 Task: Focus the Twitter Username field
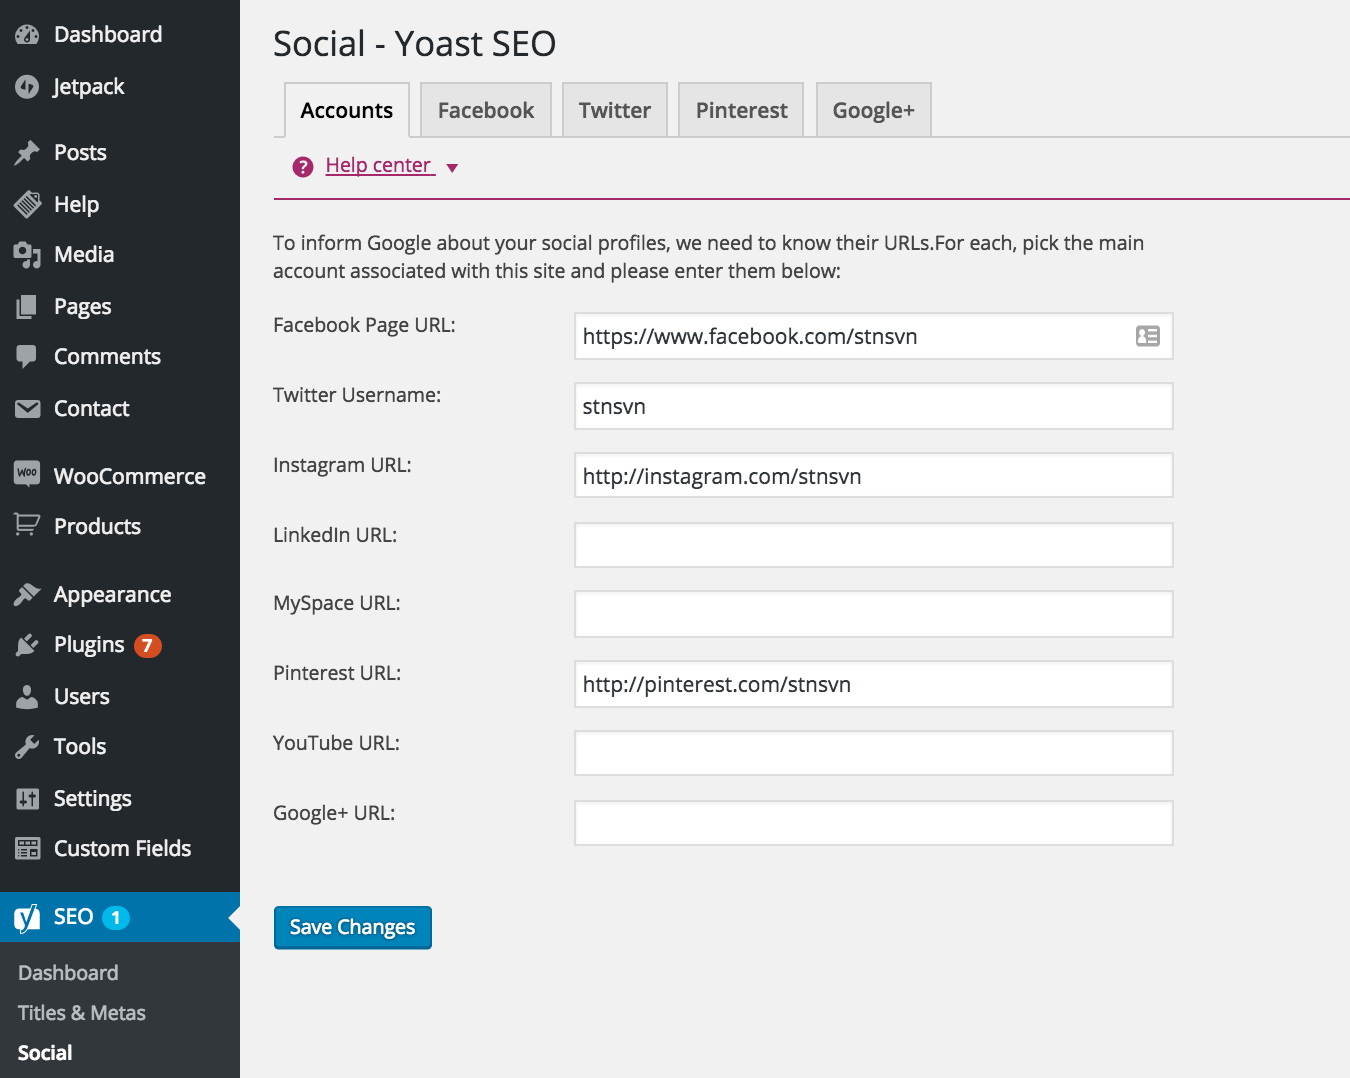[874, 406]
